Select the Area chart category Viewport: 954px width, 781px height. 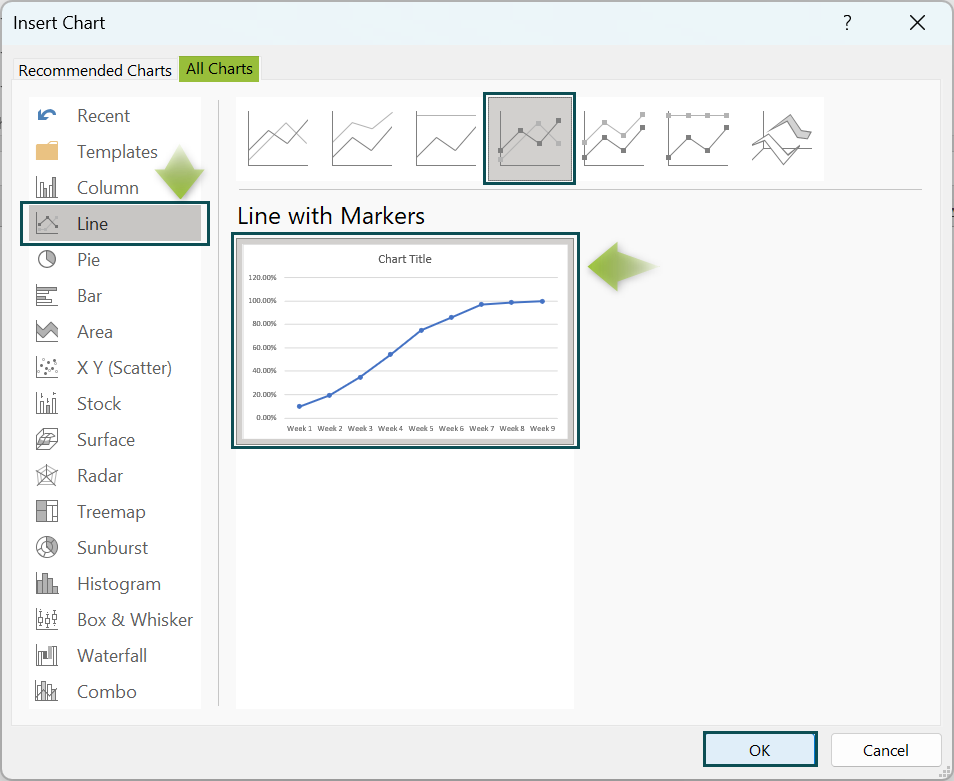tap(115, 331)
